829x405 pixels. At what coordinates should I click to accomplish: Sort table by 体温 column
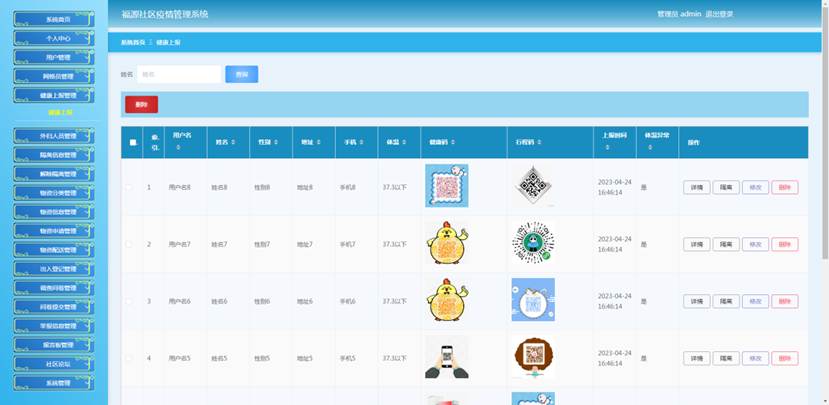coord(404,142)
